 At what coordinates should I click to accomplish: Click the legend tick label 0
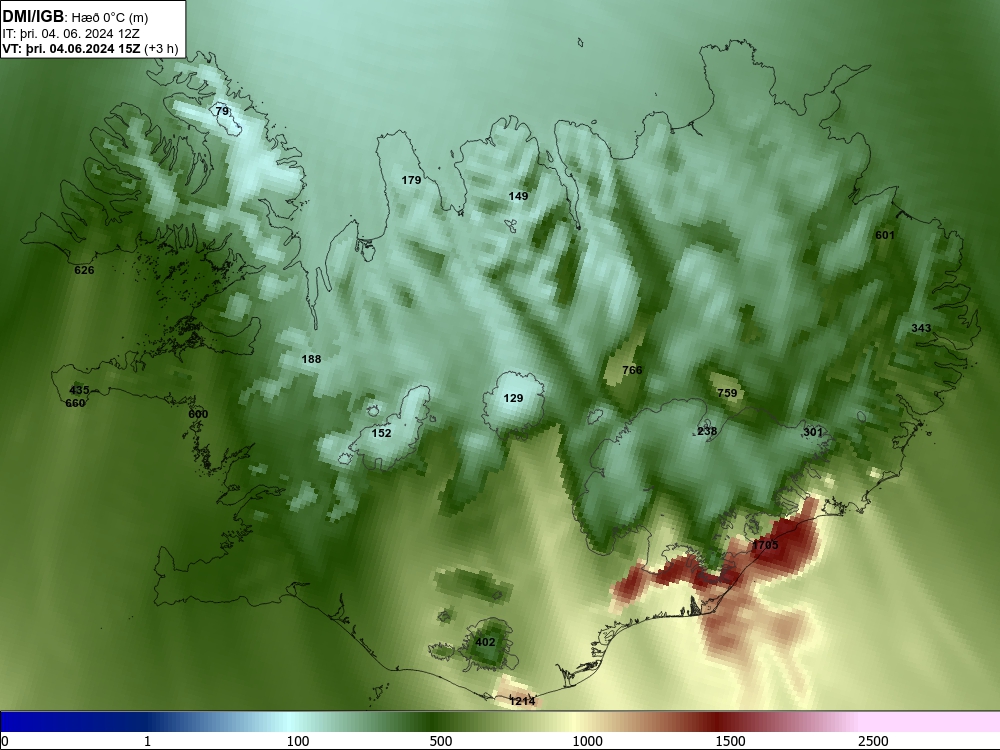5,741
